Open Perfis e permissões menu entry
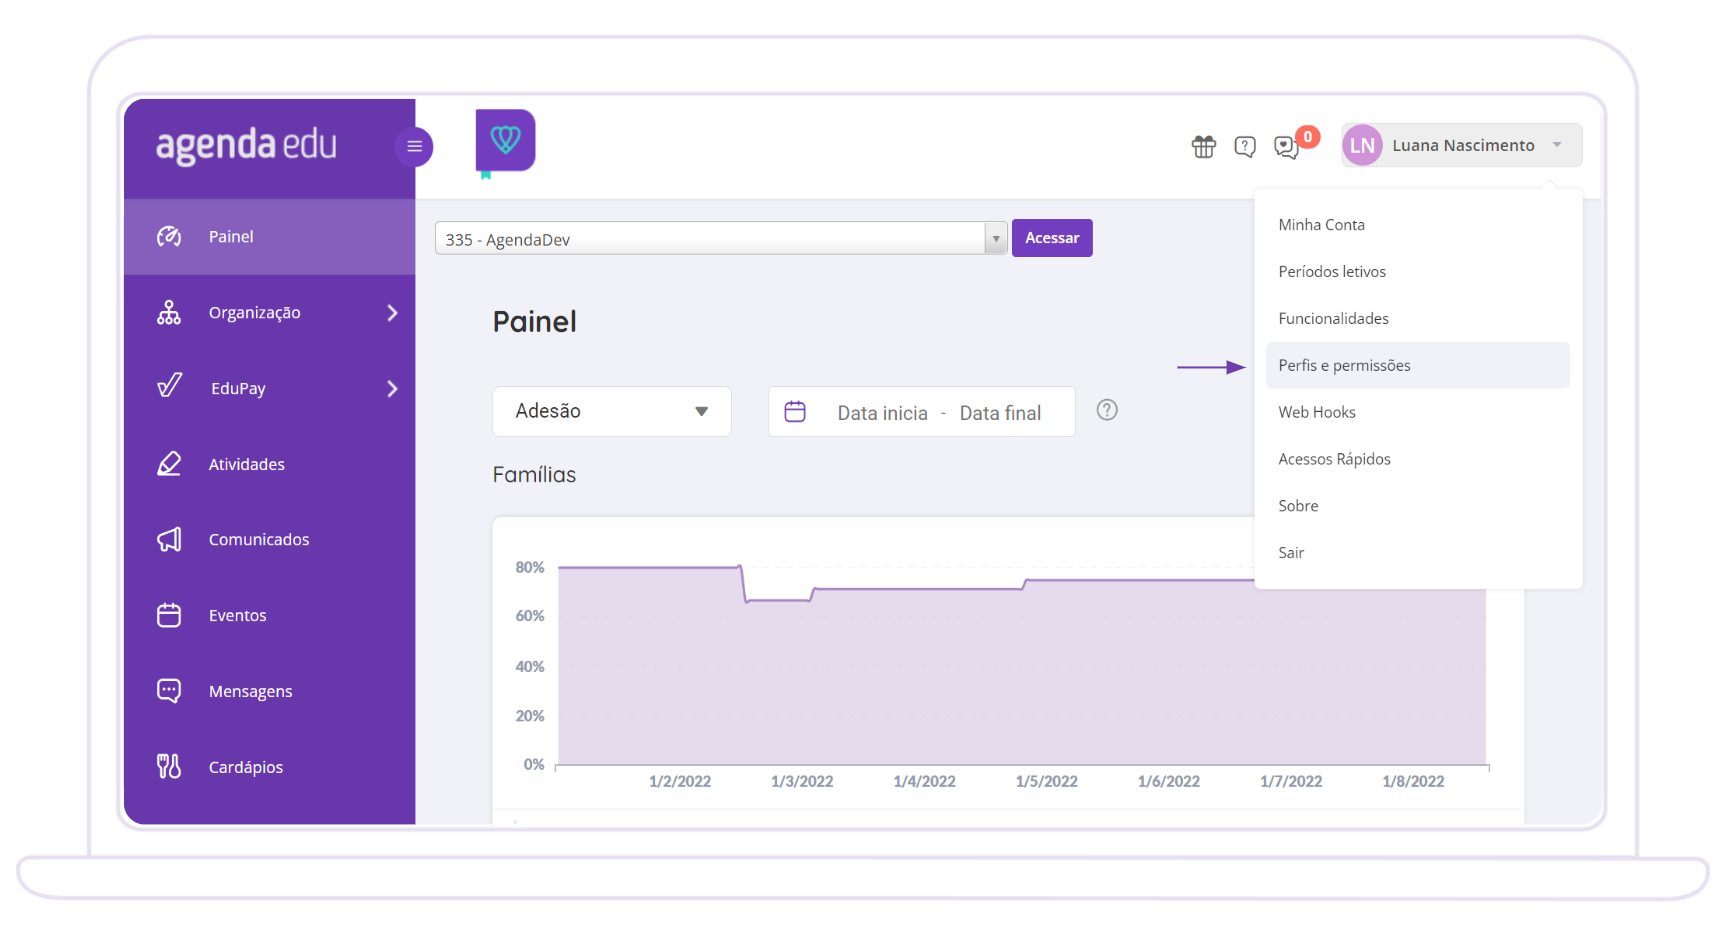Screen dimensions: 1721x931 (1418, 366)
